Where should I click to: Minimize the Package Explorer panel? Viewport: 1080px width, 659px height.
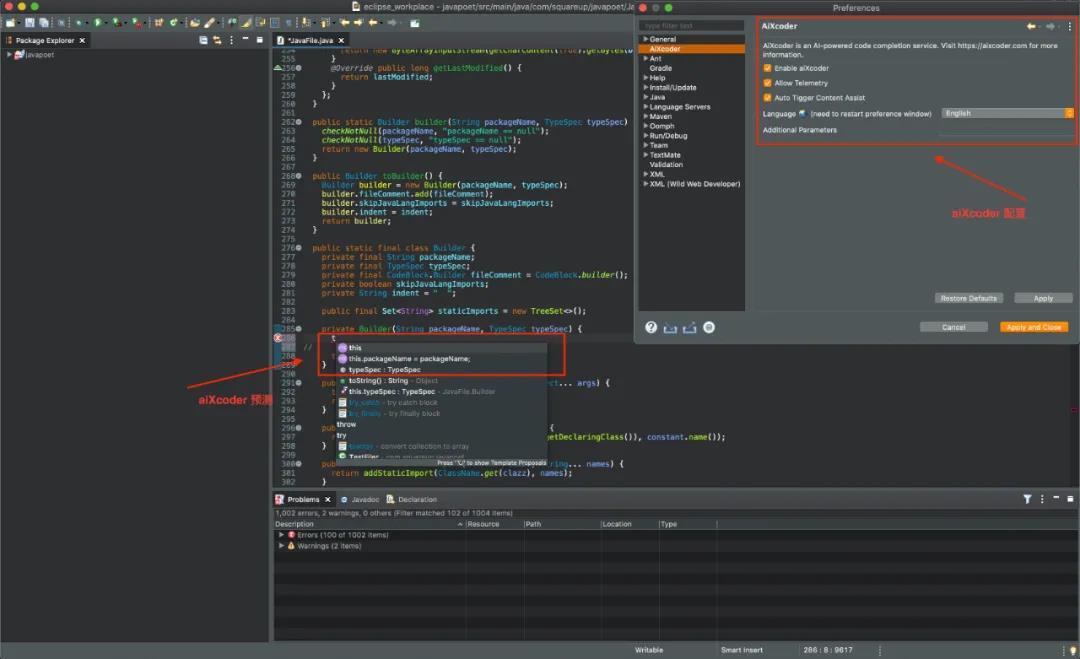245,39
